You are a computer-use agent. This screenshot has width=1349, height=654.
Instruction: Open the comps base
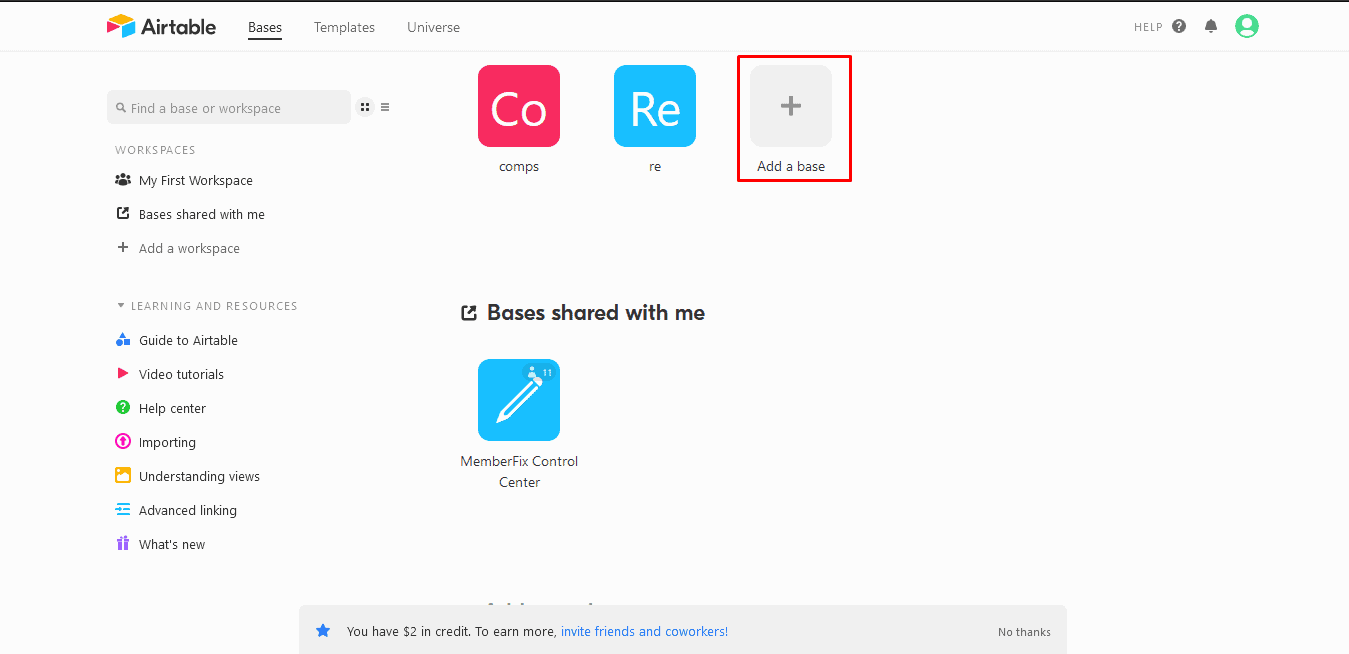[x=518, y=107]
